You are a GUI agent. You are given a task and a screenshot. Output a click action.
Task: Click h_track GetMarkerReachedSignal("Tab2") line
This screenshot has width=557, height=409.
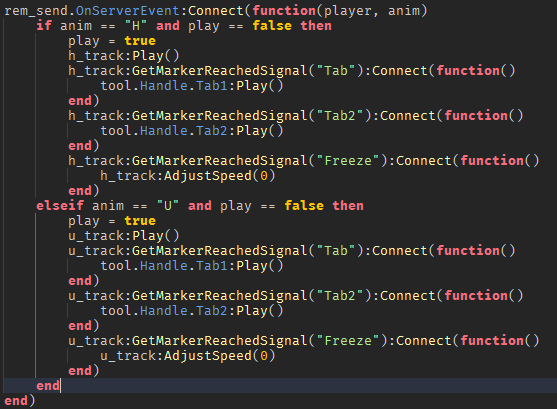pyautogui.click(x=296, y=116)
